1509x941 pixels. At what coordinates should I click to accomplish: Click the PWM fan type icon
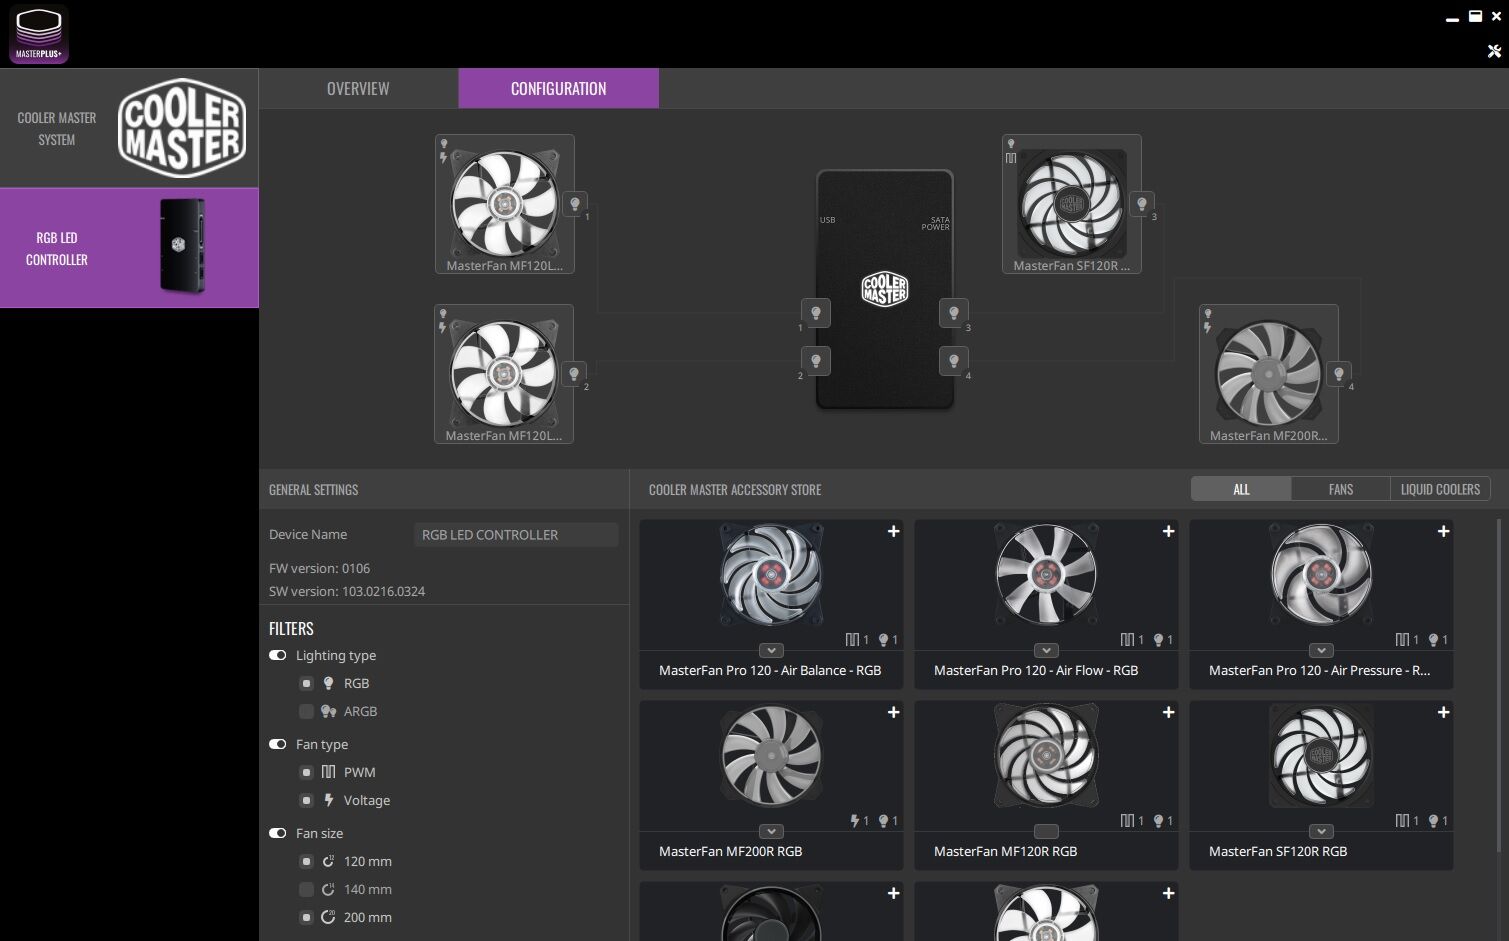(x=328, y=772)
